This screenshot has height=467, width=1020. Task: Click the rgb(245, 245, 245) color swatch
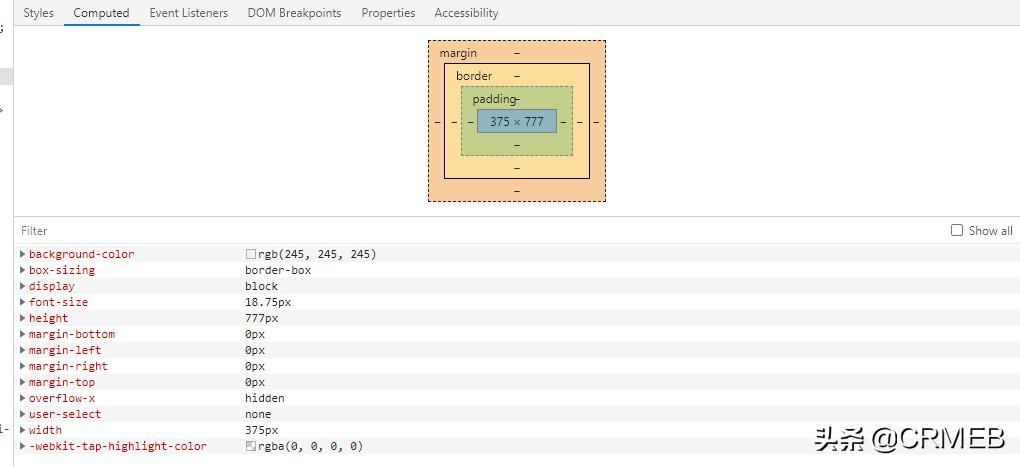(x=251, y=254)
